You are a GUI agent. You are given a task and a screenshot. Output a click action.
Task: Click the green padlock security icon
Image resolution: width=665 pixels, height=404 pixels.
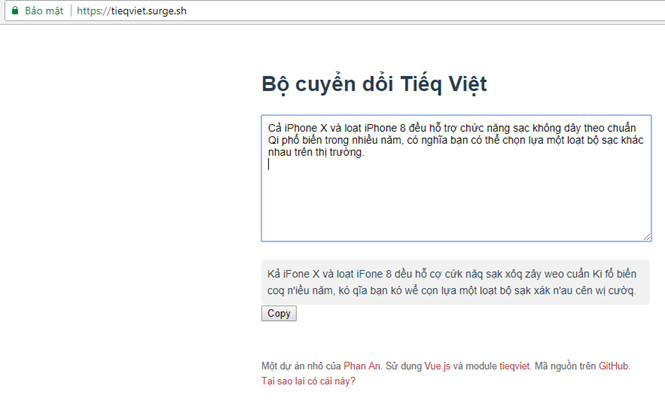pyautogui.click(x=14, y=11)
